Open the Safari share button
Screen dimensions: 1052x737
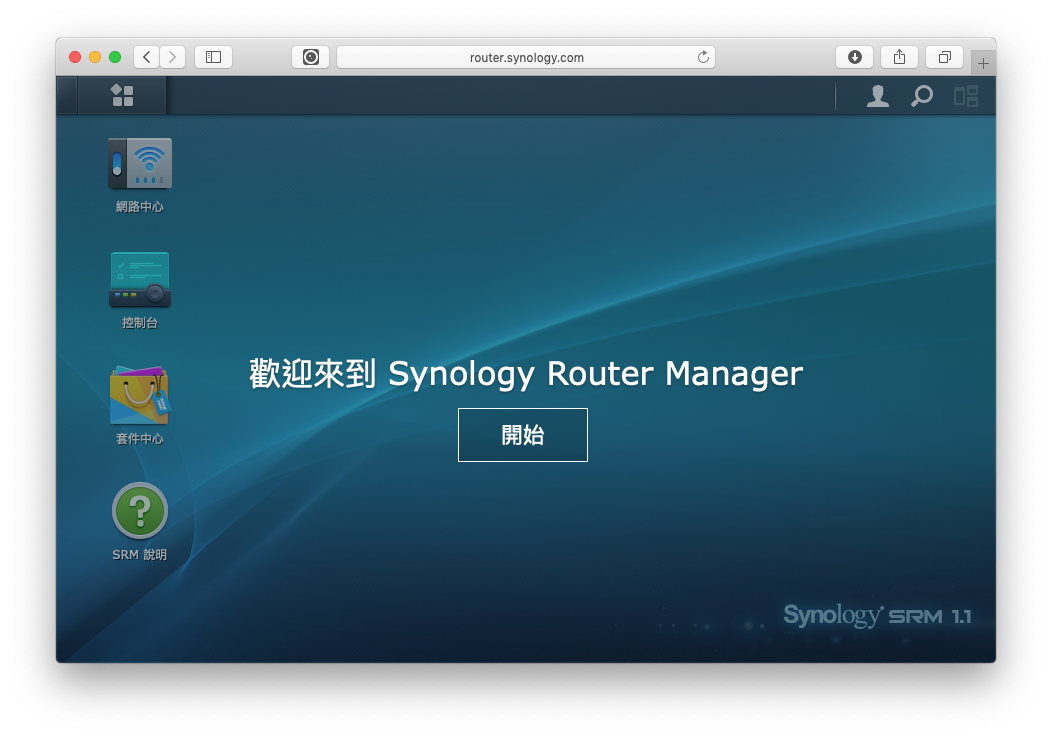pos(900,57)
